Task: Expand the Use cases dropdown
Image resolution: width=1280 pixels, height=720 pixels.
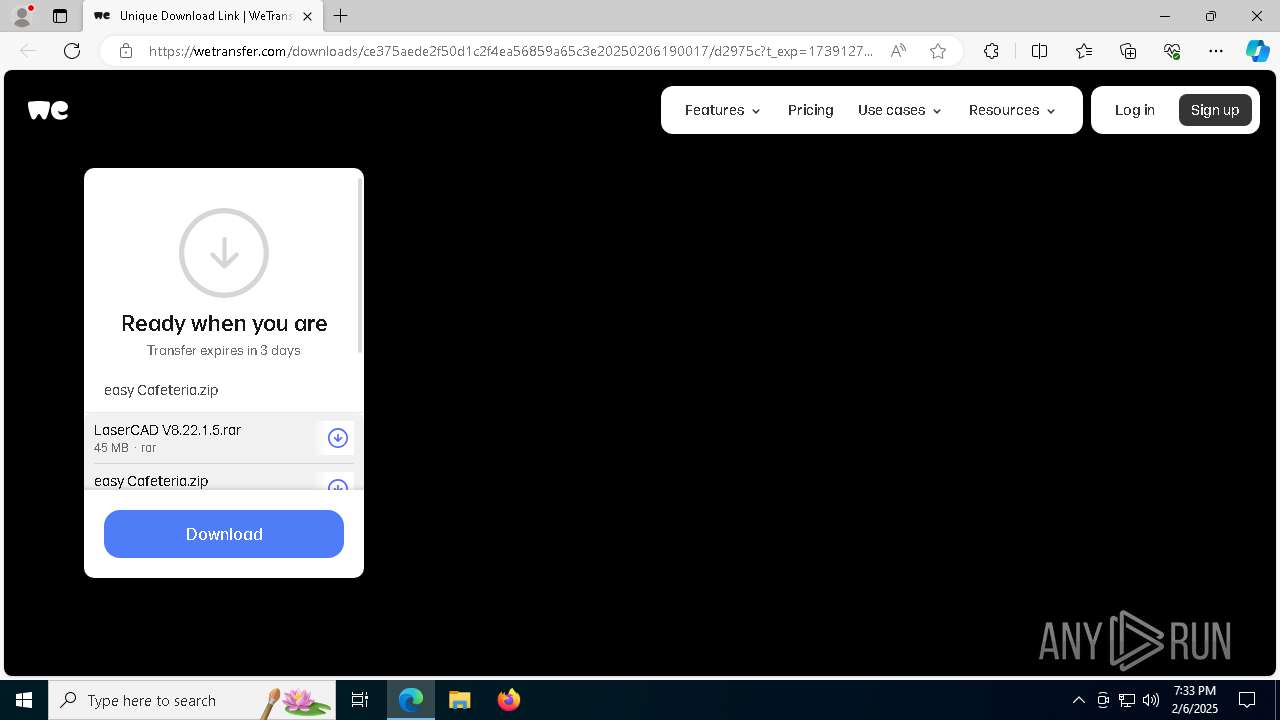Action: pyautogui.click(x=900, y=110)
